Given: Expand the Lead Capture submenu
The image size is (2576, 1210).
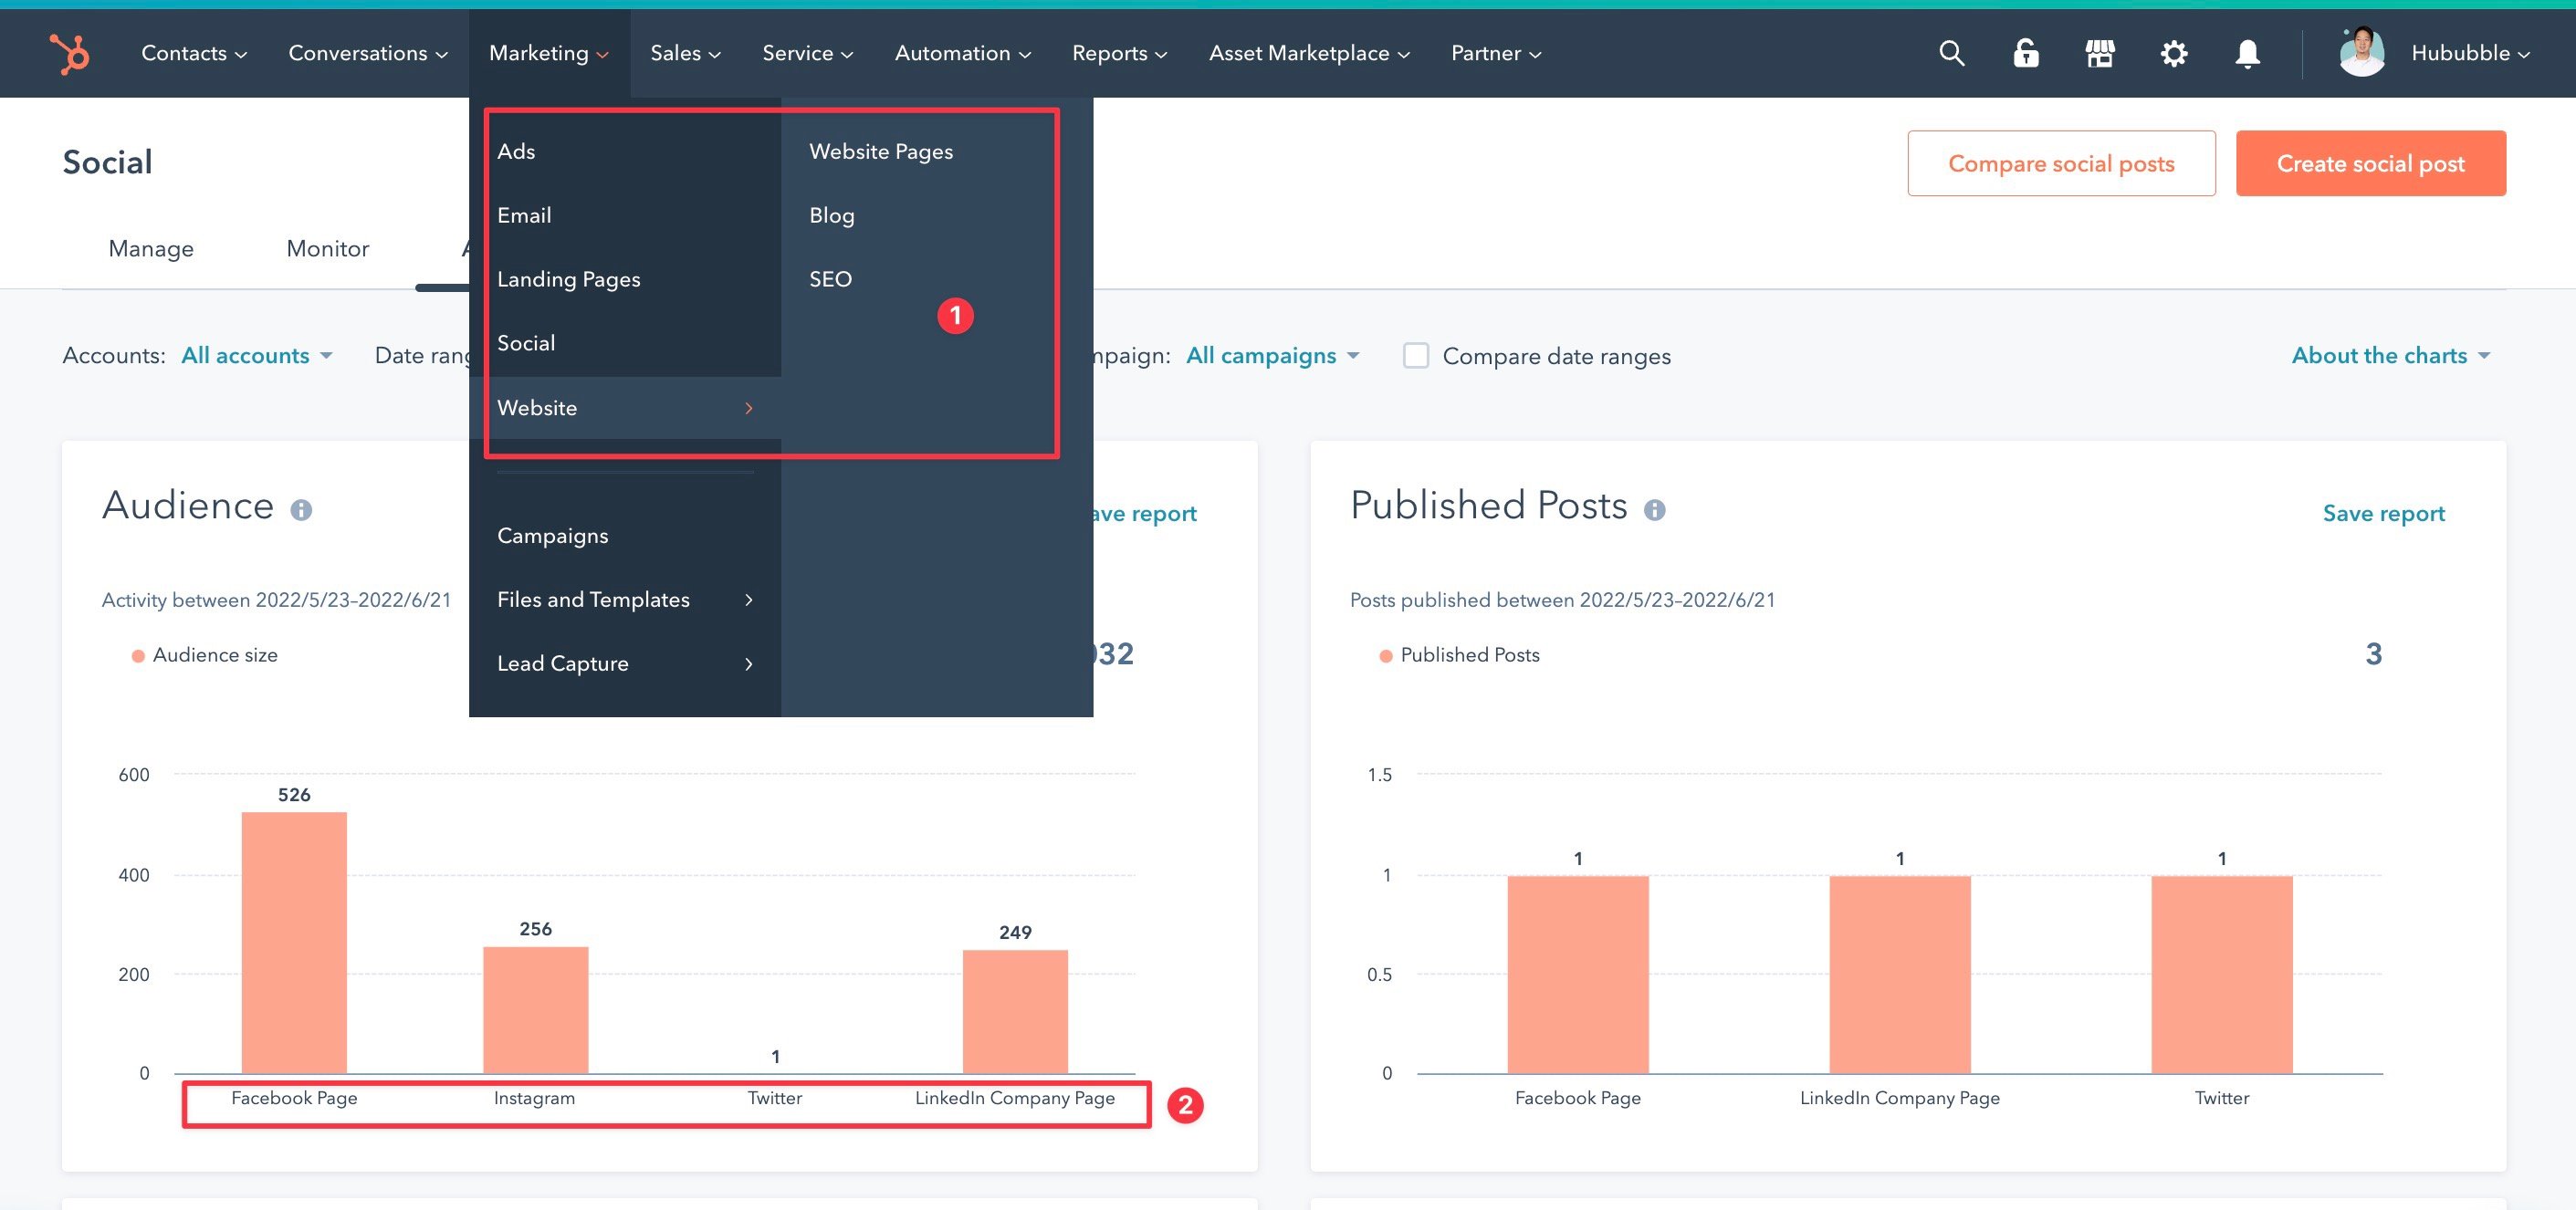Looking at the screenshot, I should 625,663.
